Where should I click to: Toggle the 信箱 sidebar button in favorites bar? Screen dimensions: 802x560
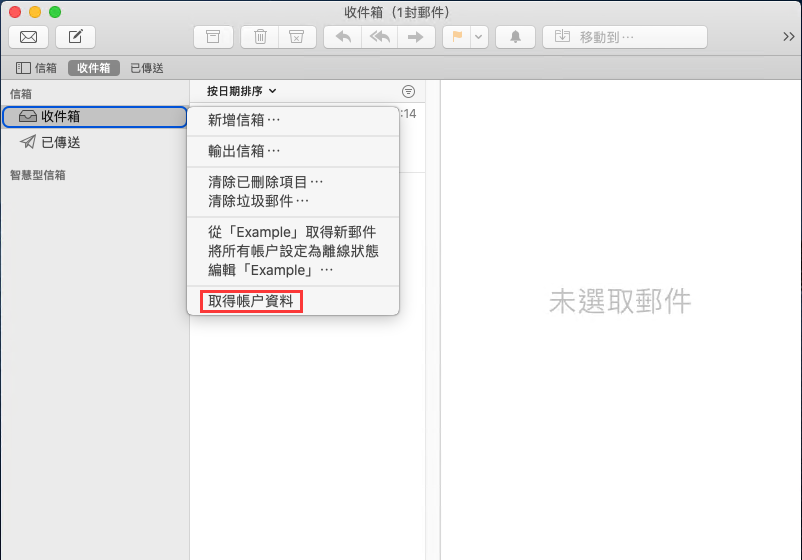(37, 68)
